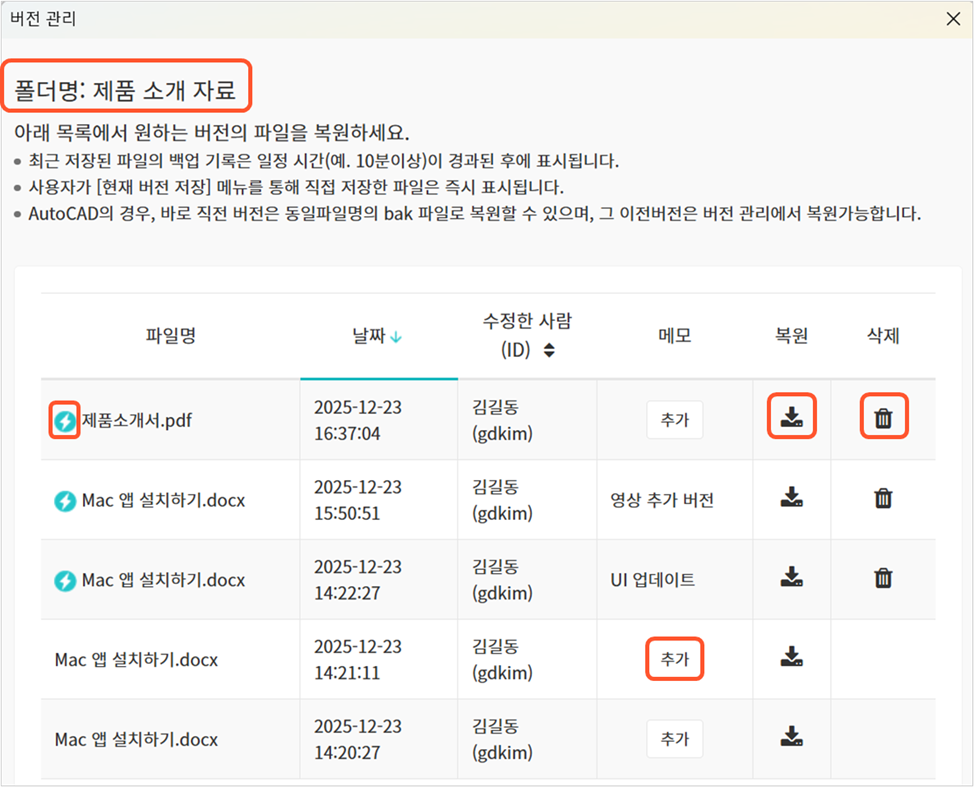
Task: Click the lightning icon on the 14:22:27 row
Action: point(65,580)
